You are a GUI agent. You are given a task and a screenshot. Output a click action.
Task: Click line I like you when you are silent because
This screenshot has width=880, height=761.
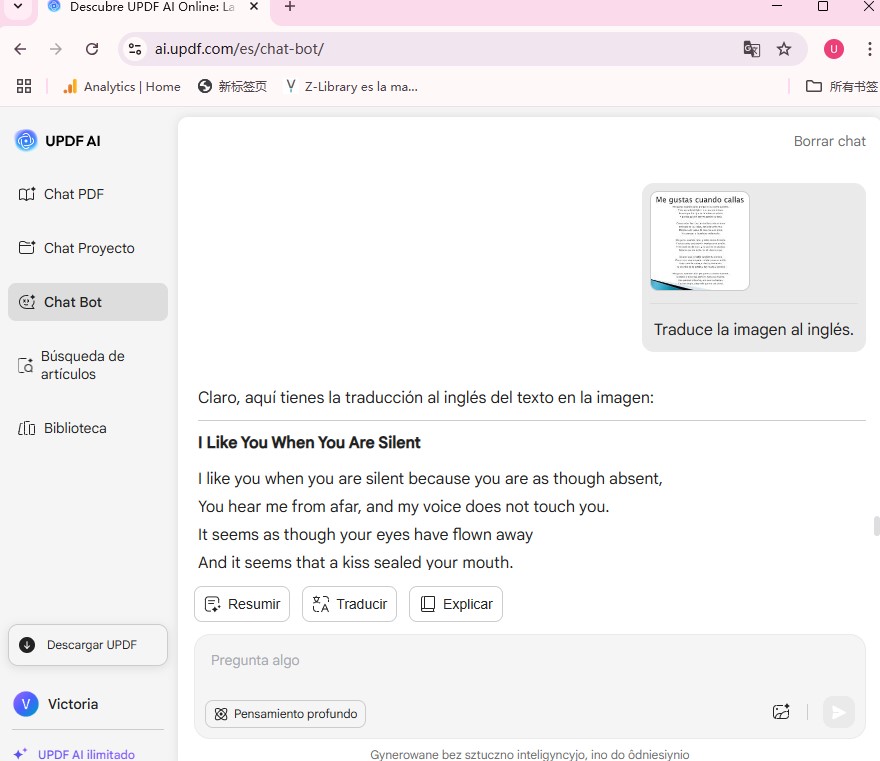pos(430,478)
